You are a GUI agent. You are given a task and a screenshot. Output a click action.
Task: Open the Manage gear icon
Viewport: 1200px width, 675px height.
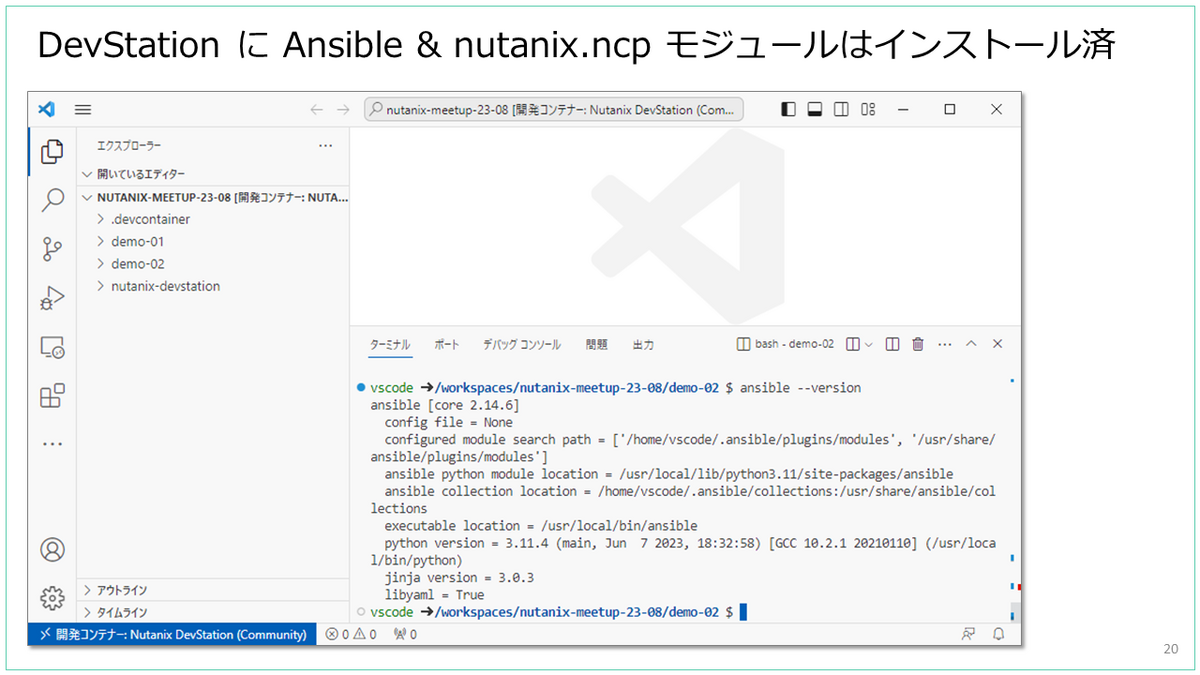(x=52, y=598)
